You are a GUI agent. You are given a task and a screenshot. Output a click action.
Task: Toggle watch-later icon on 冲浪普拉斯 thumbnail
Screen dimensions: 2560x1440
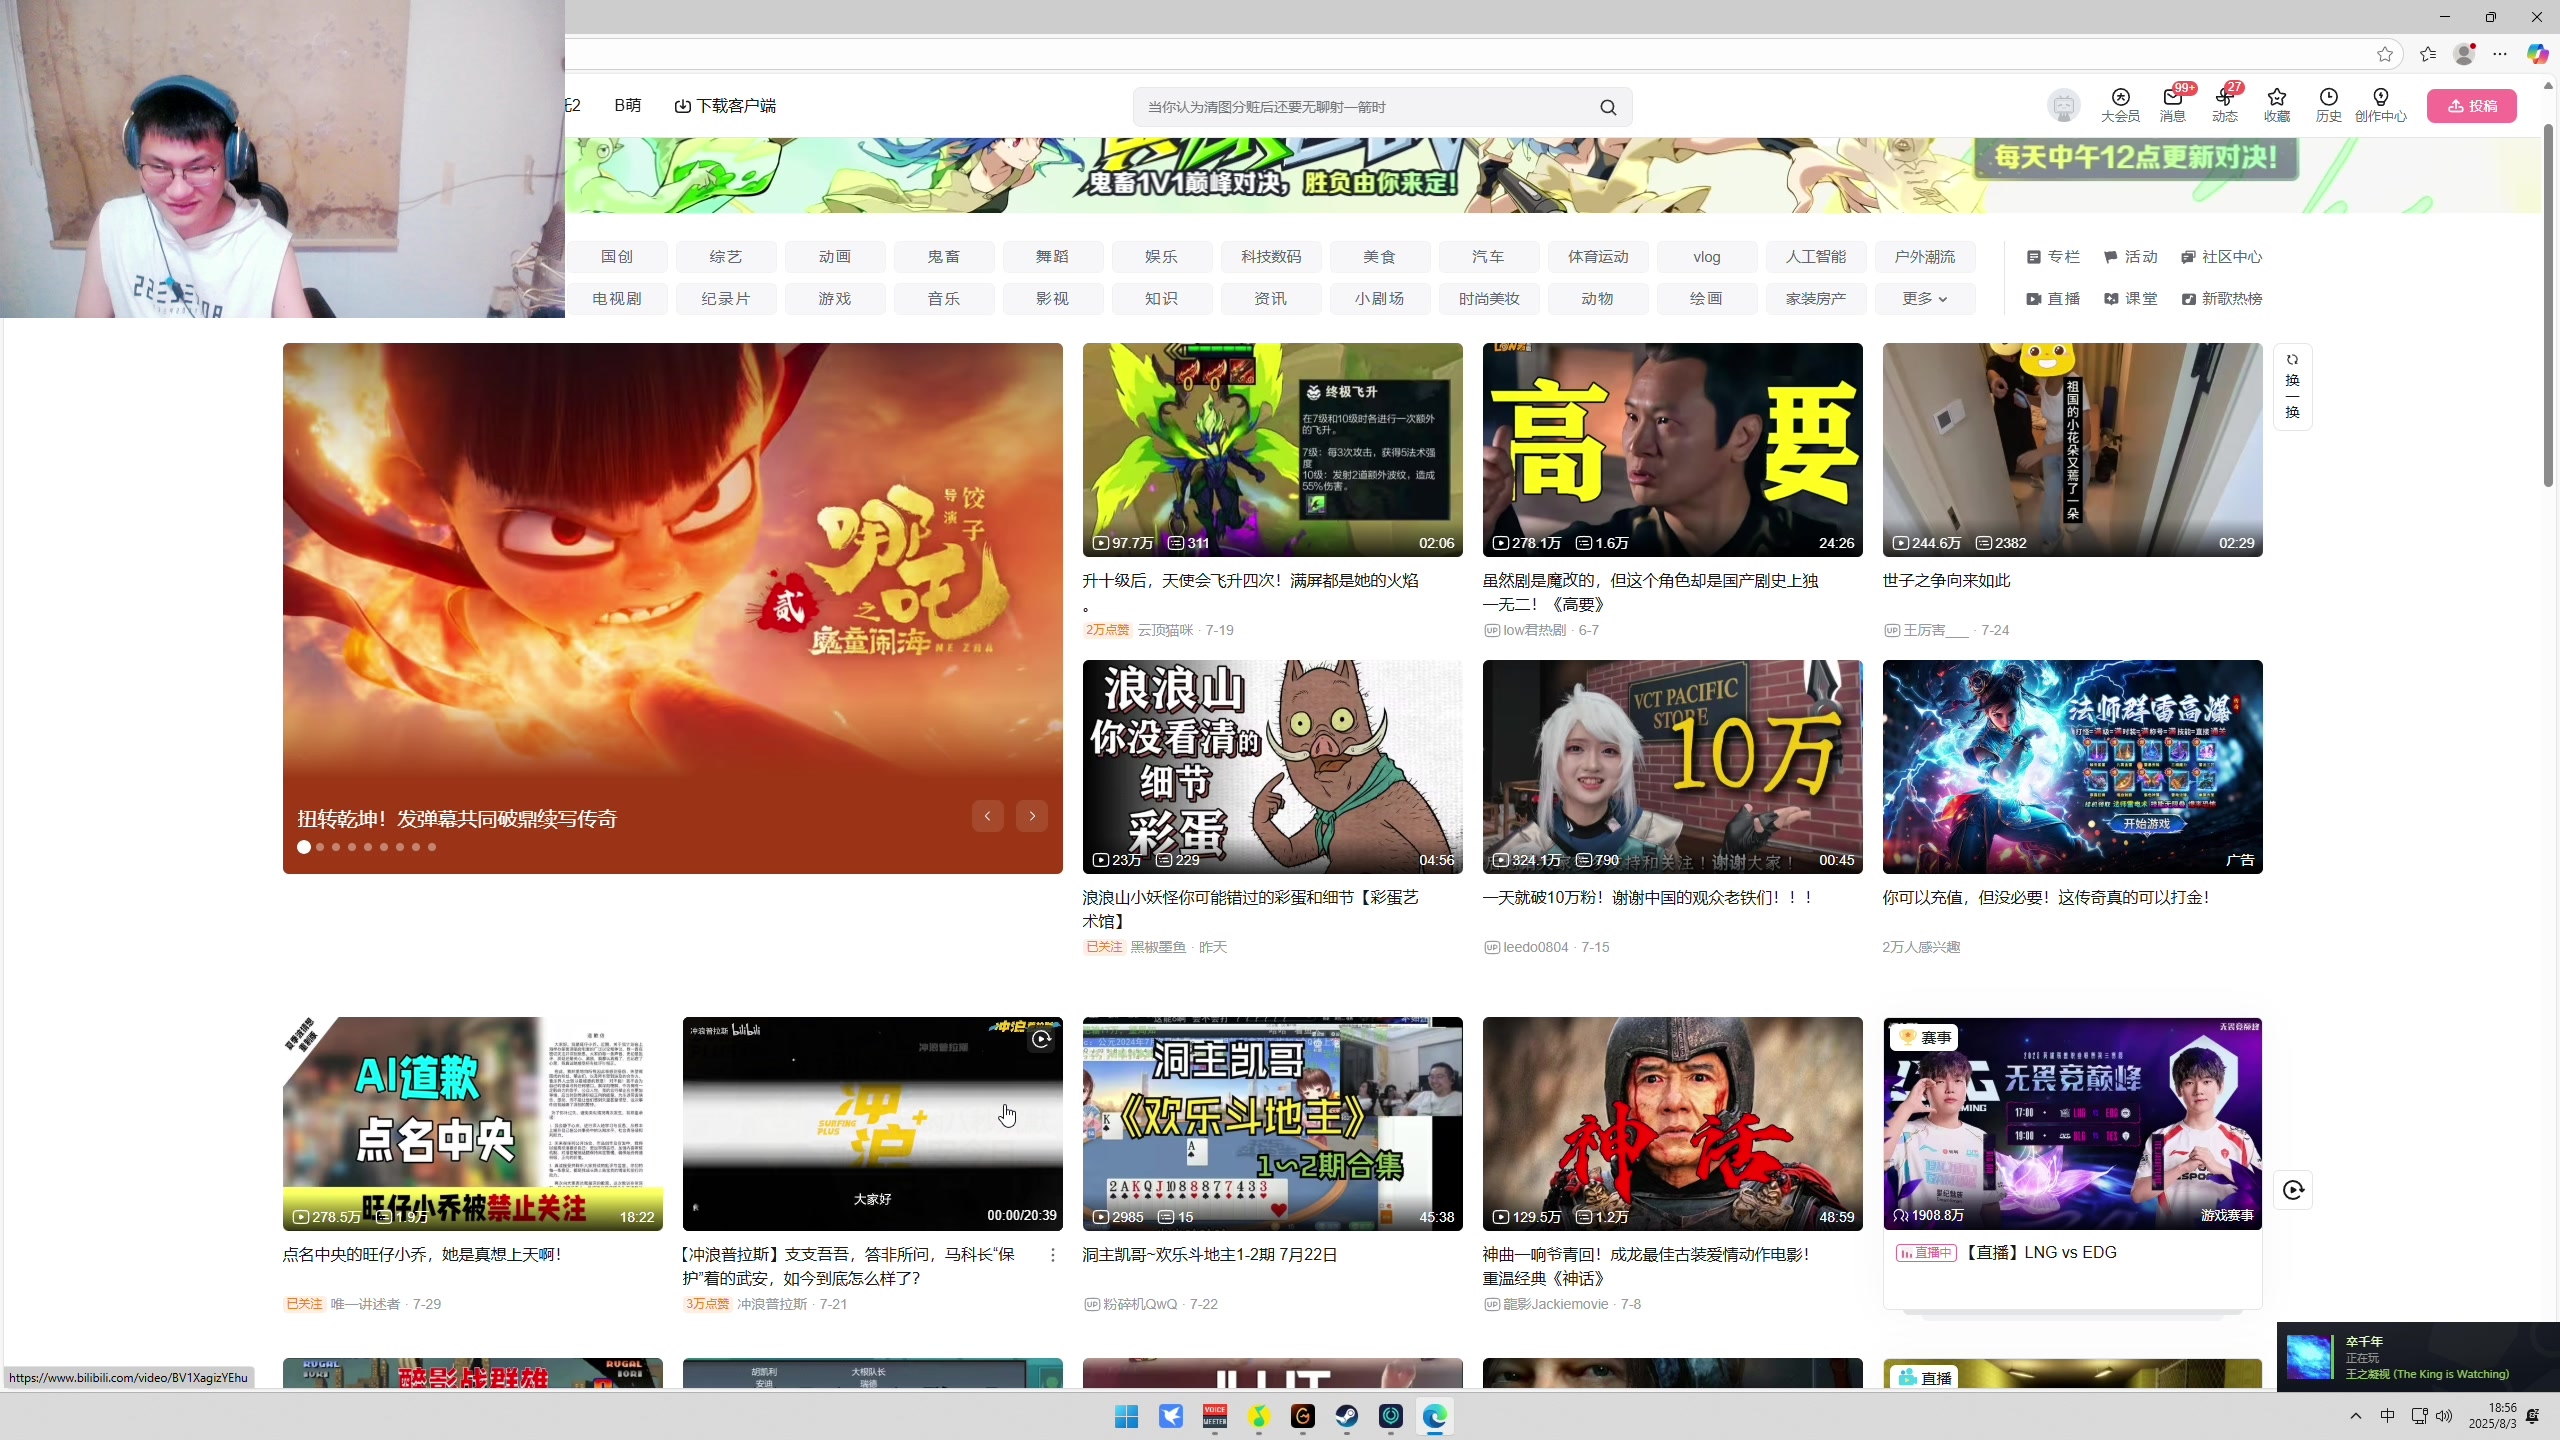point(1042,1039)
